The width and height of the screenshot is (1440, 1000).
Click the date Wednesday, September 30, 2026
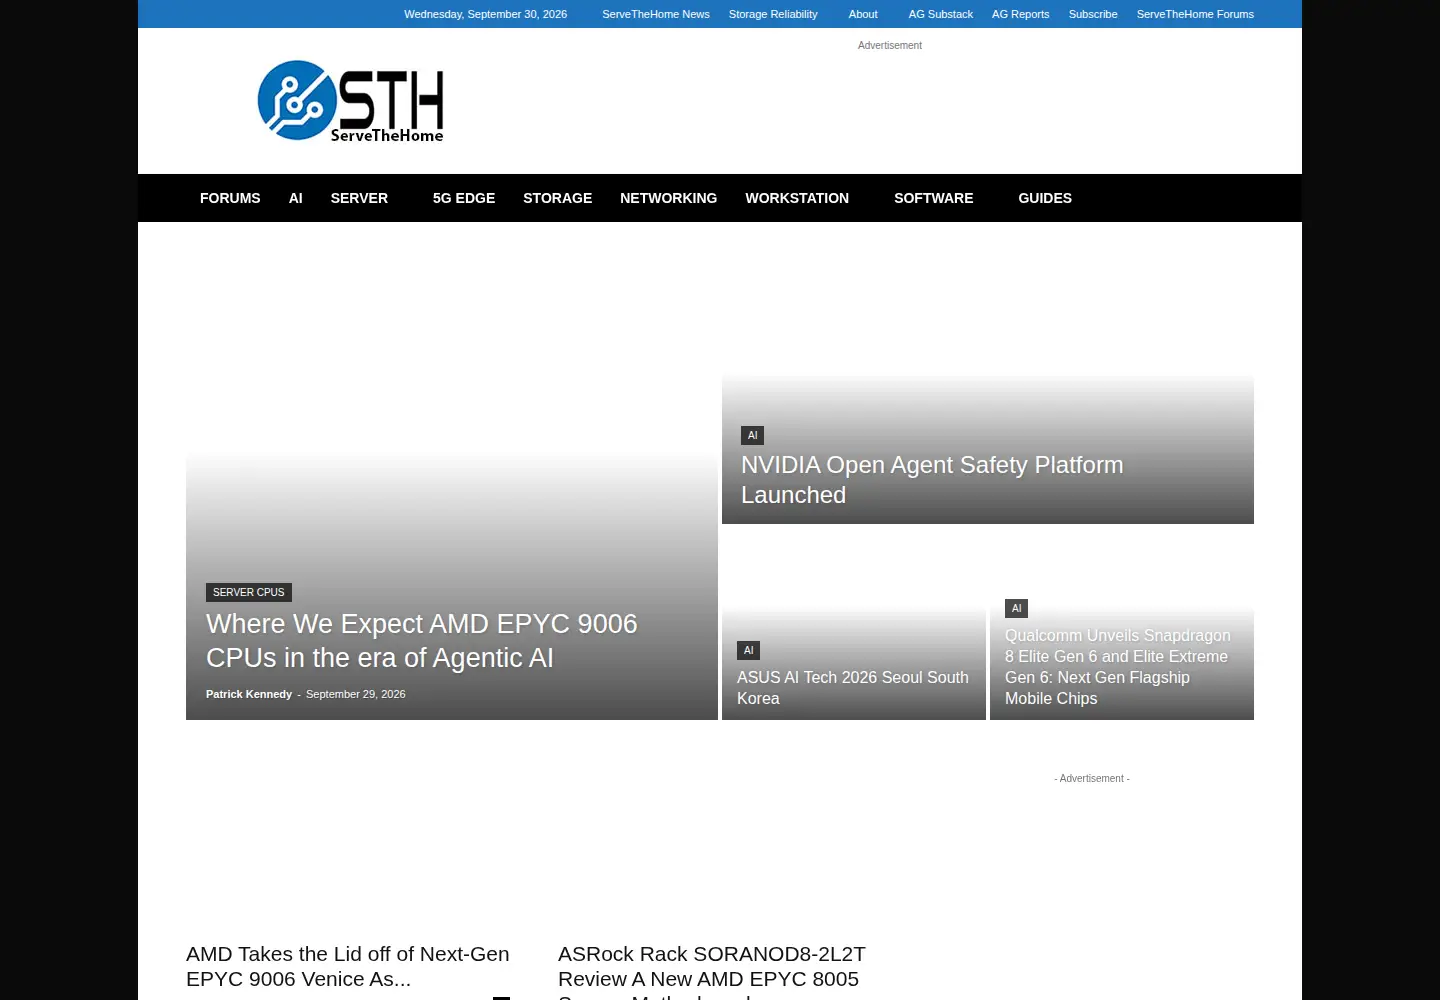(485, 14)
